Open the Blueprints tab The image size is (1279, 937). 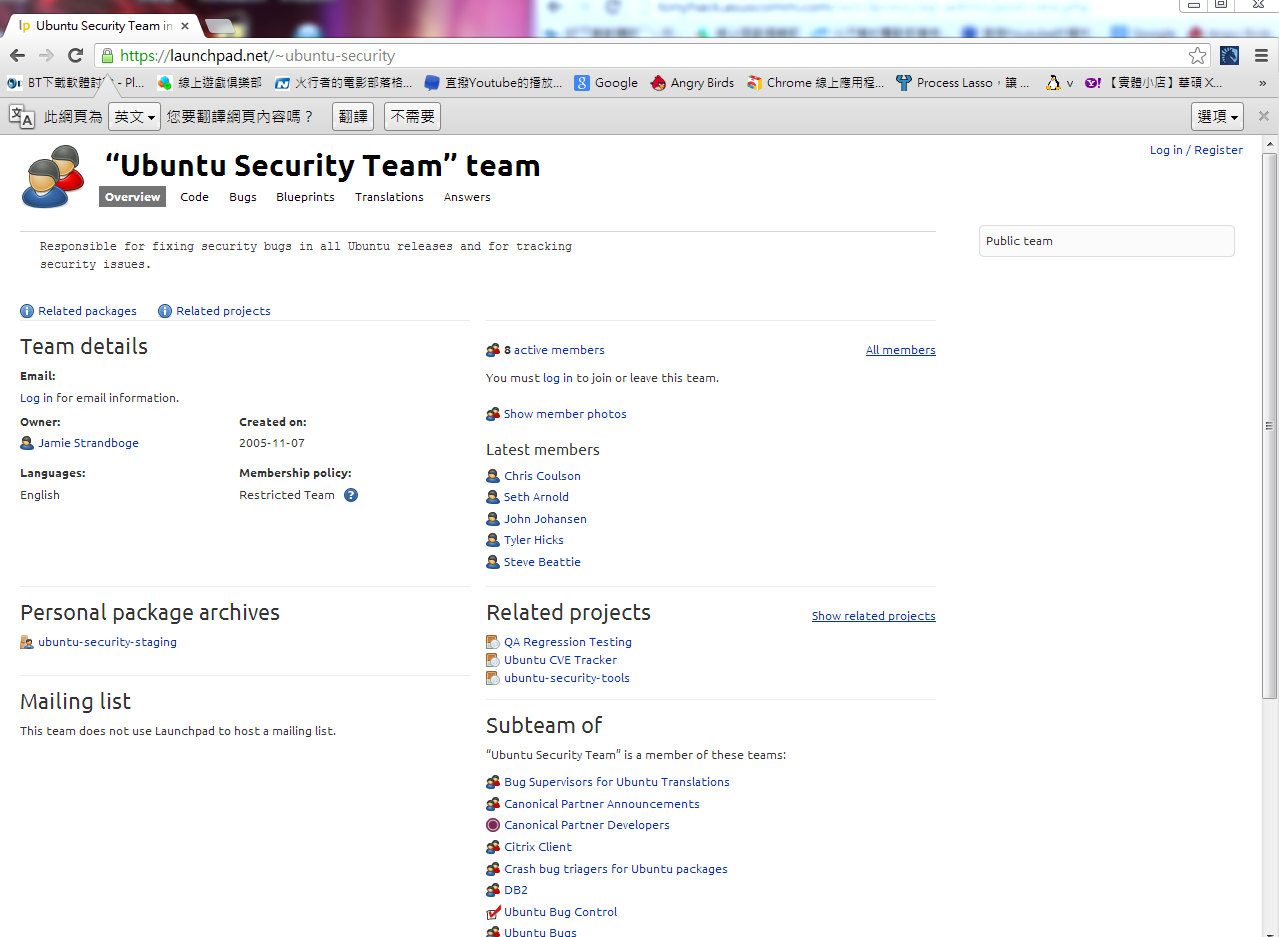point(305,197)
